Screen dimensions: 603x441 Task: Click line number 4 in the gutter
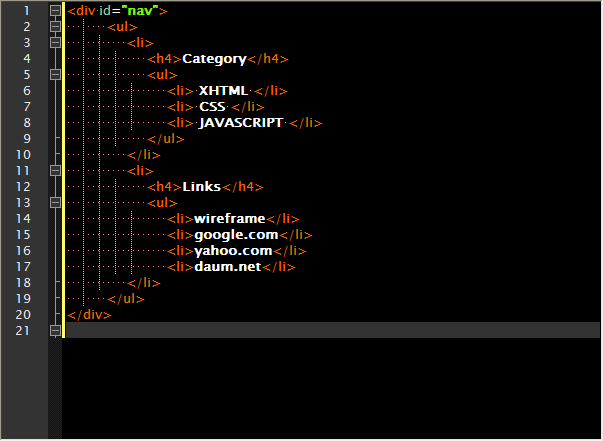tap(27, 58)
